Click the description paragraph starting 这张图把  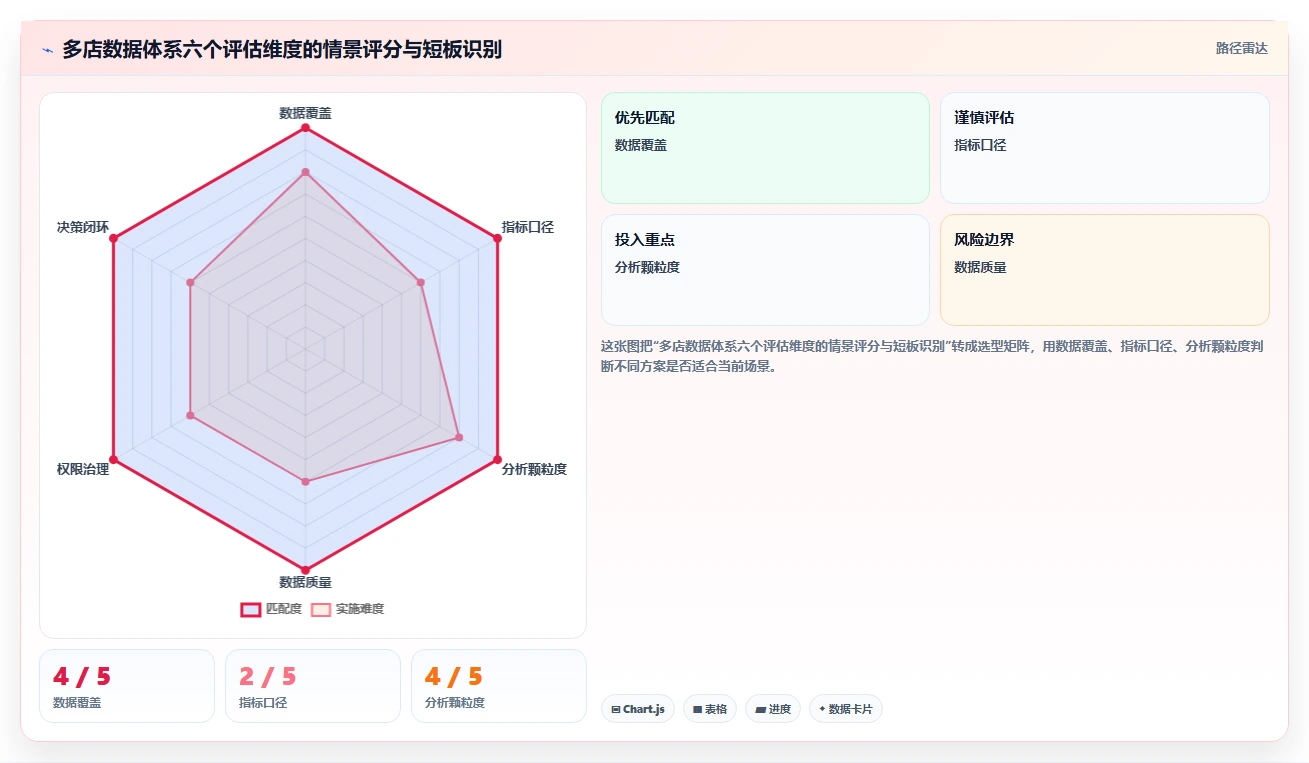[935, 356]
